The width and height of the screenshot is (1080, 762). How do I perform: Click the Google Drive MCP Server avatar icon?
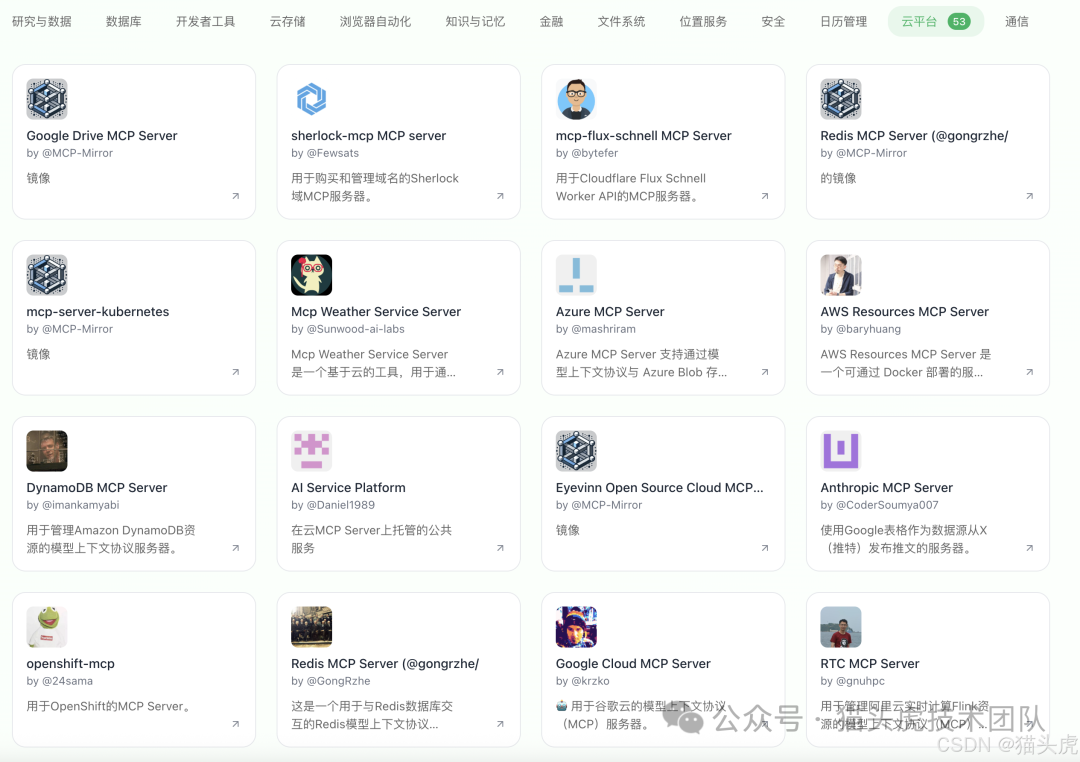point(47,99)
